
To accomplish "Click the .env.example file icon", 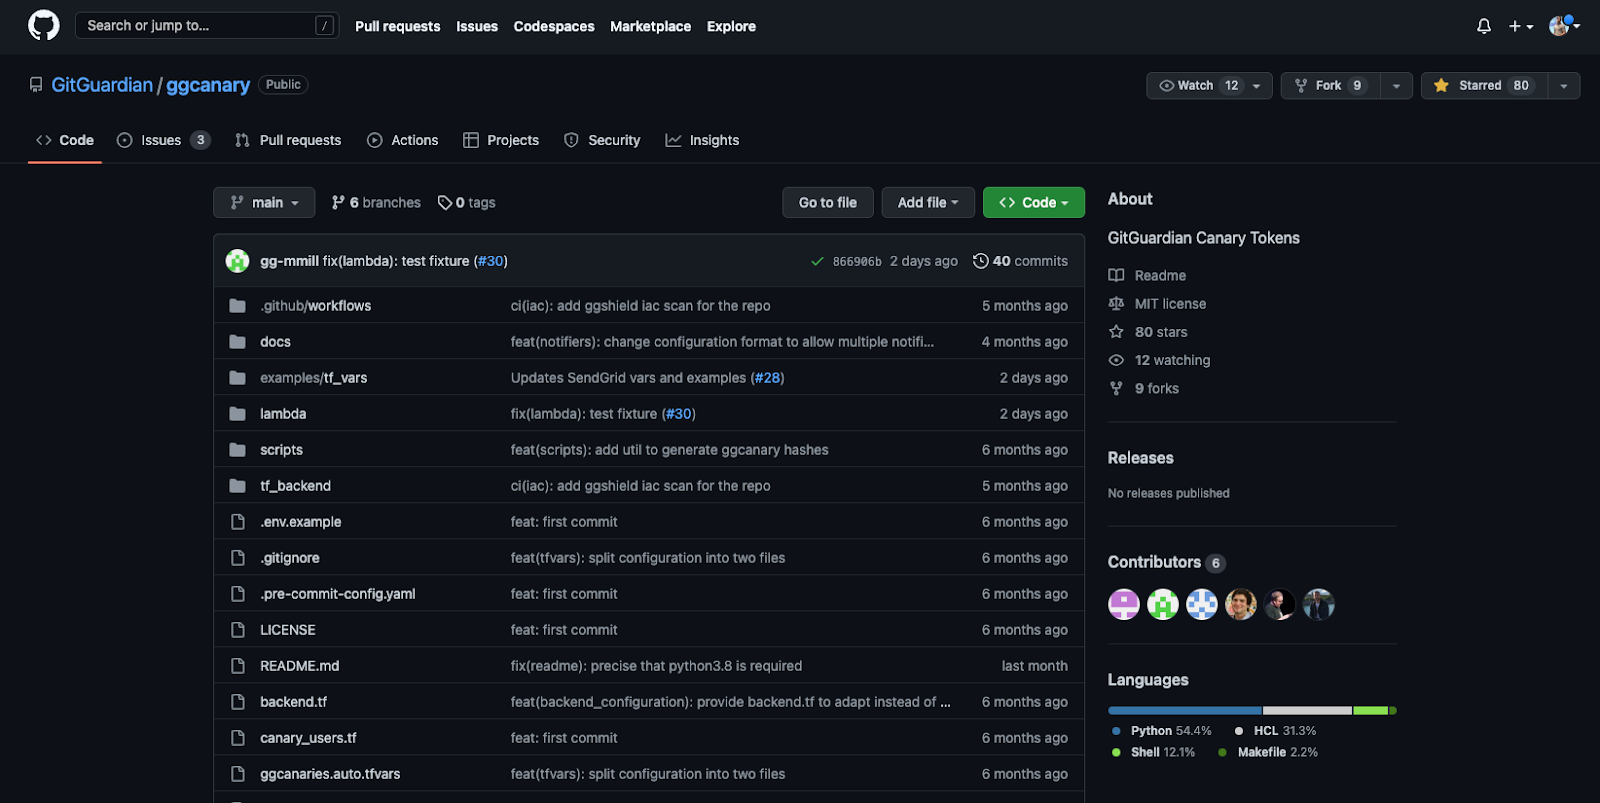I will (238, 522).
